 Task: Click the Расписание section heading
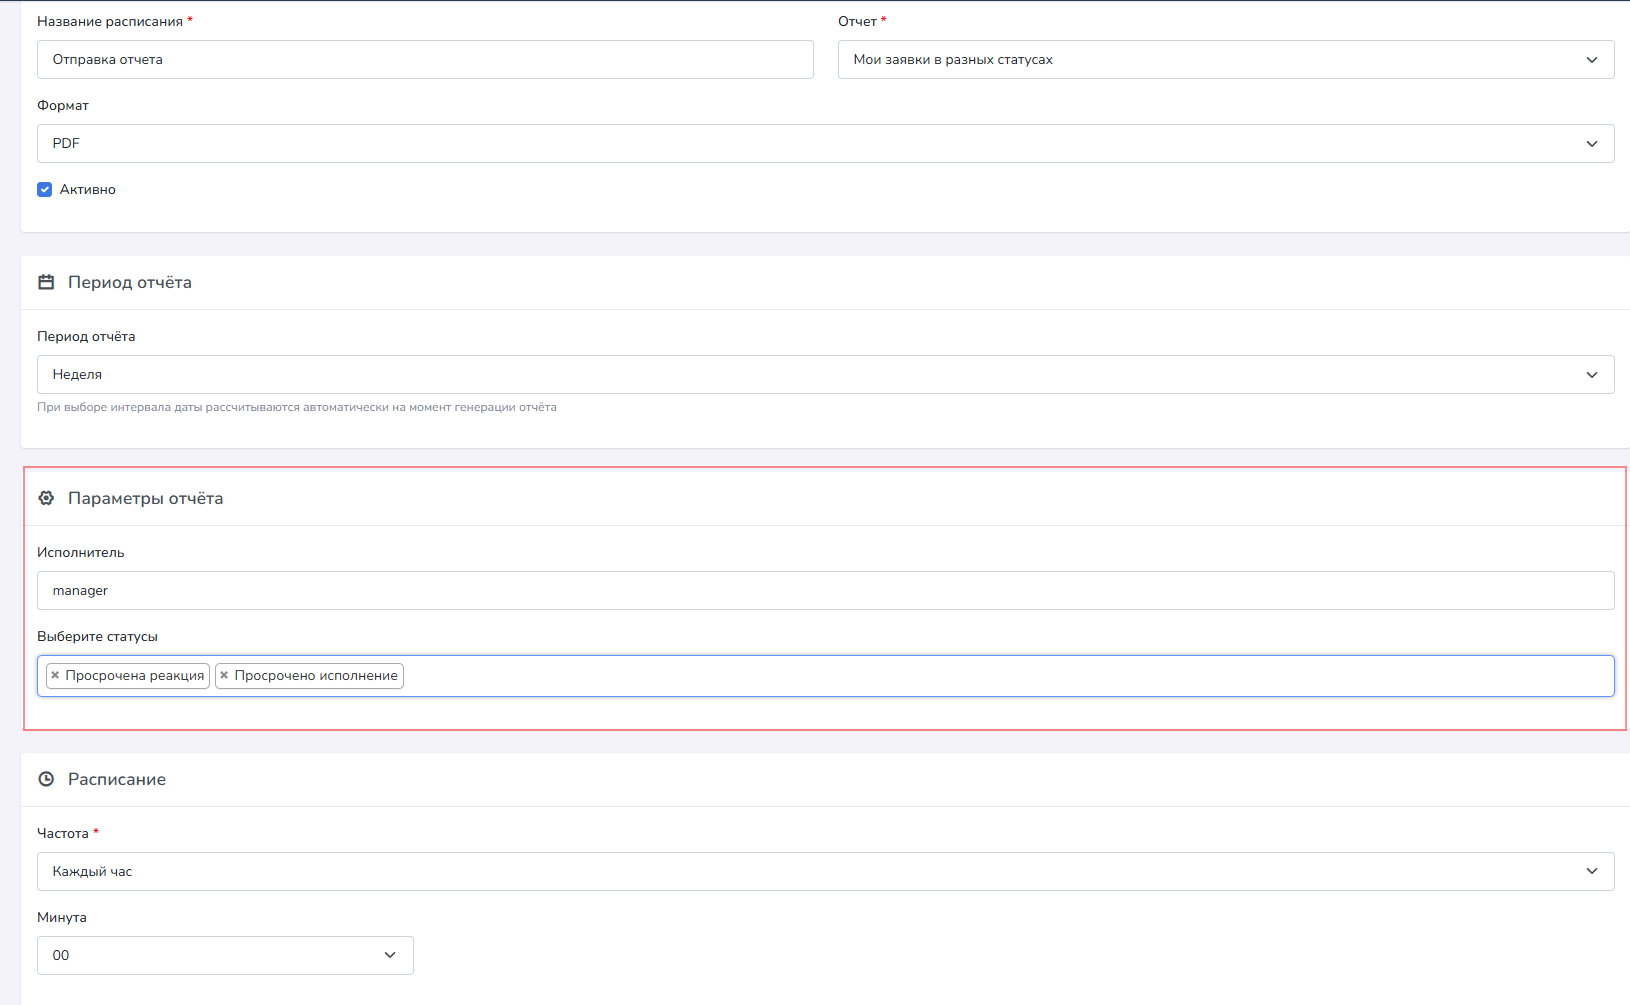(117, 779)
